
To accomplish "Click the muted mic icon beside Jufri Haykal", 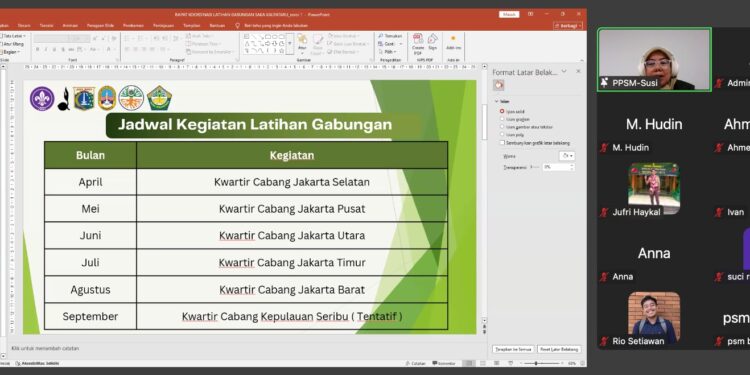I will coord(604,212).
